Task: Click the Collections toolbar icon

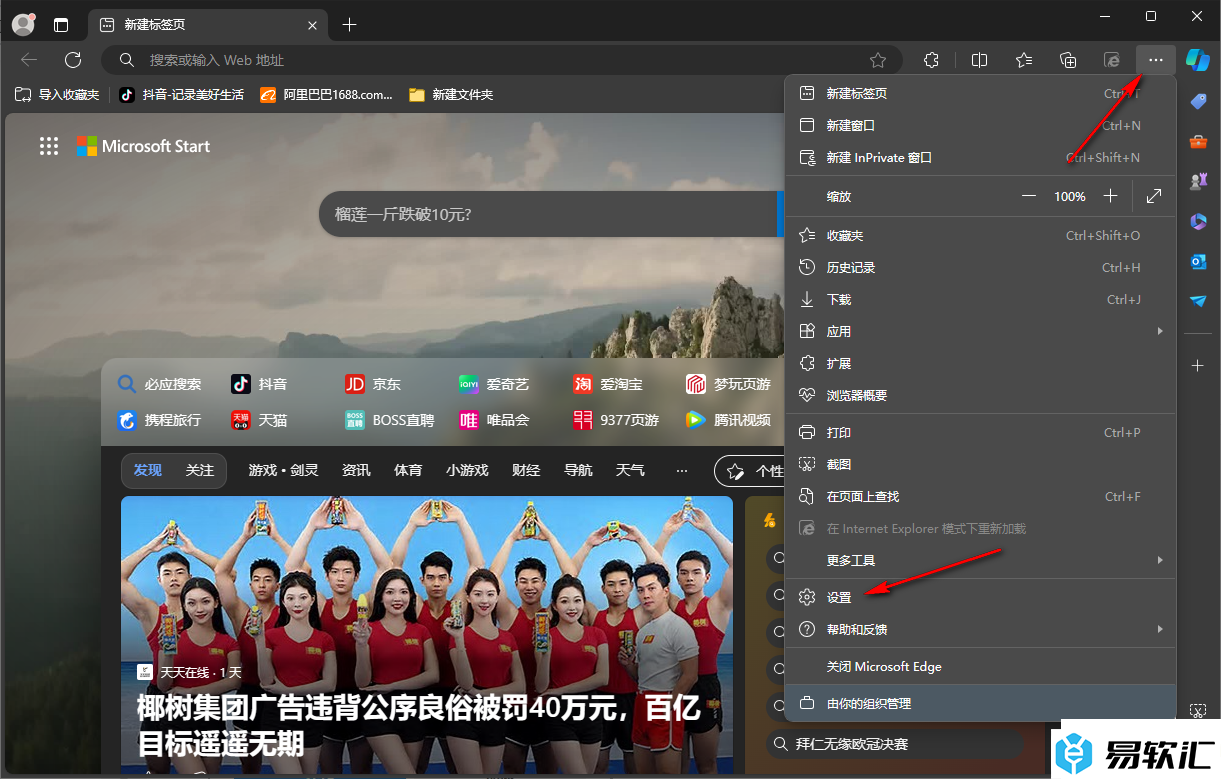Action: [x=1068, y=60]
